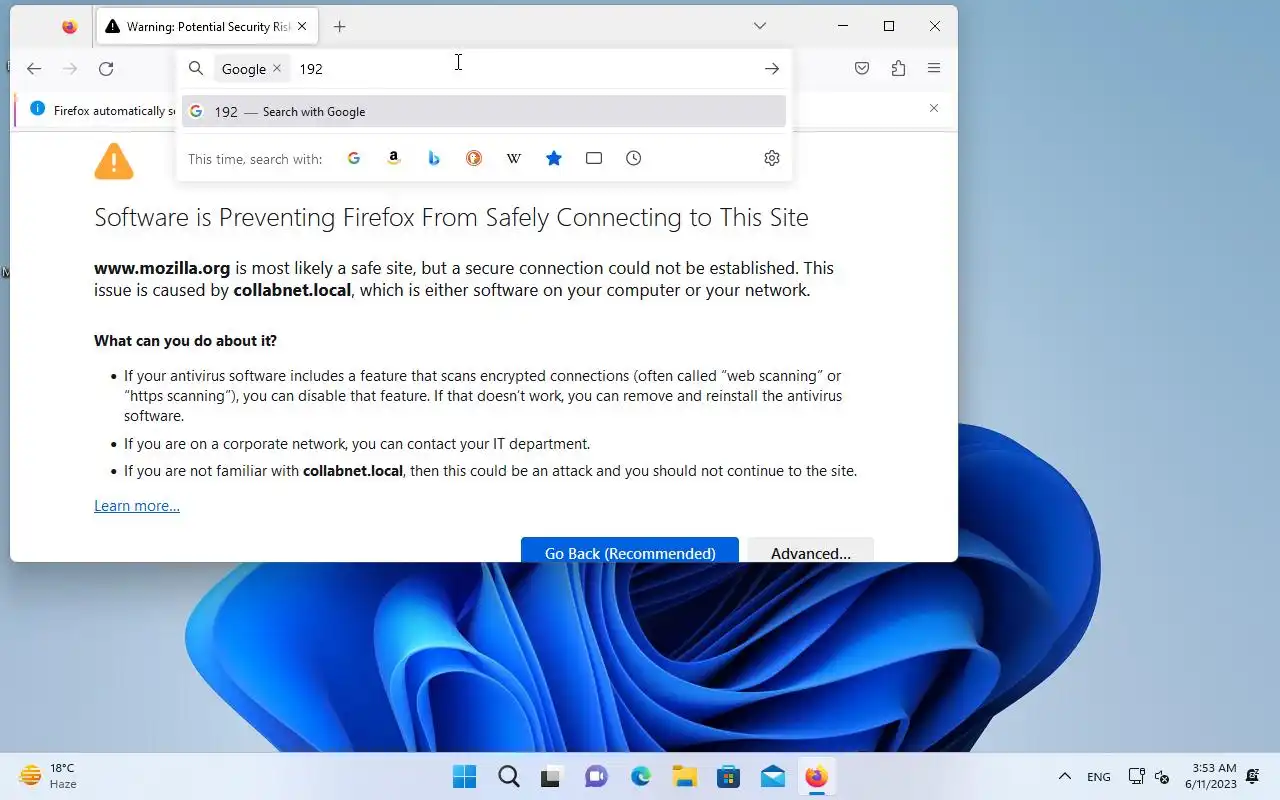Search this time with Google
1280x800 pixels.
coord(354,158)
